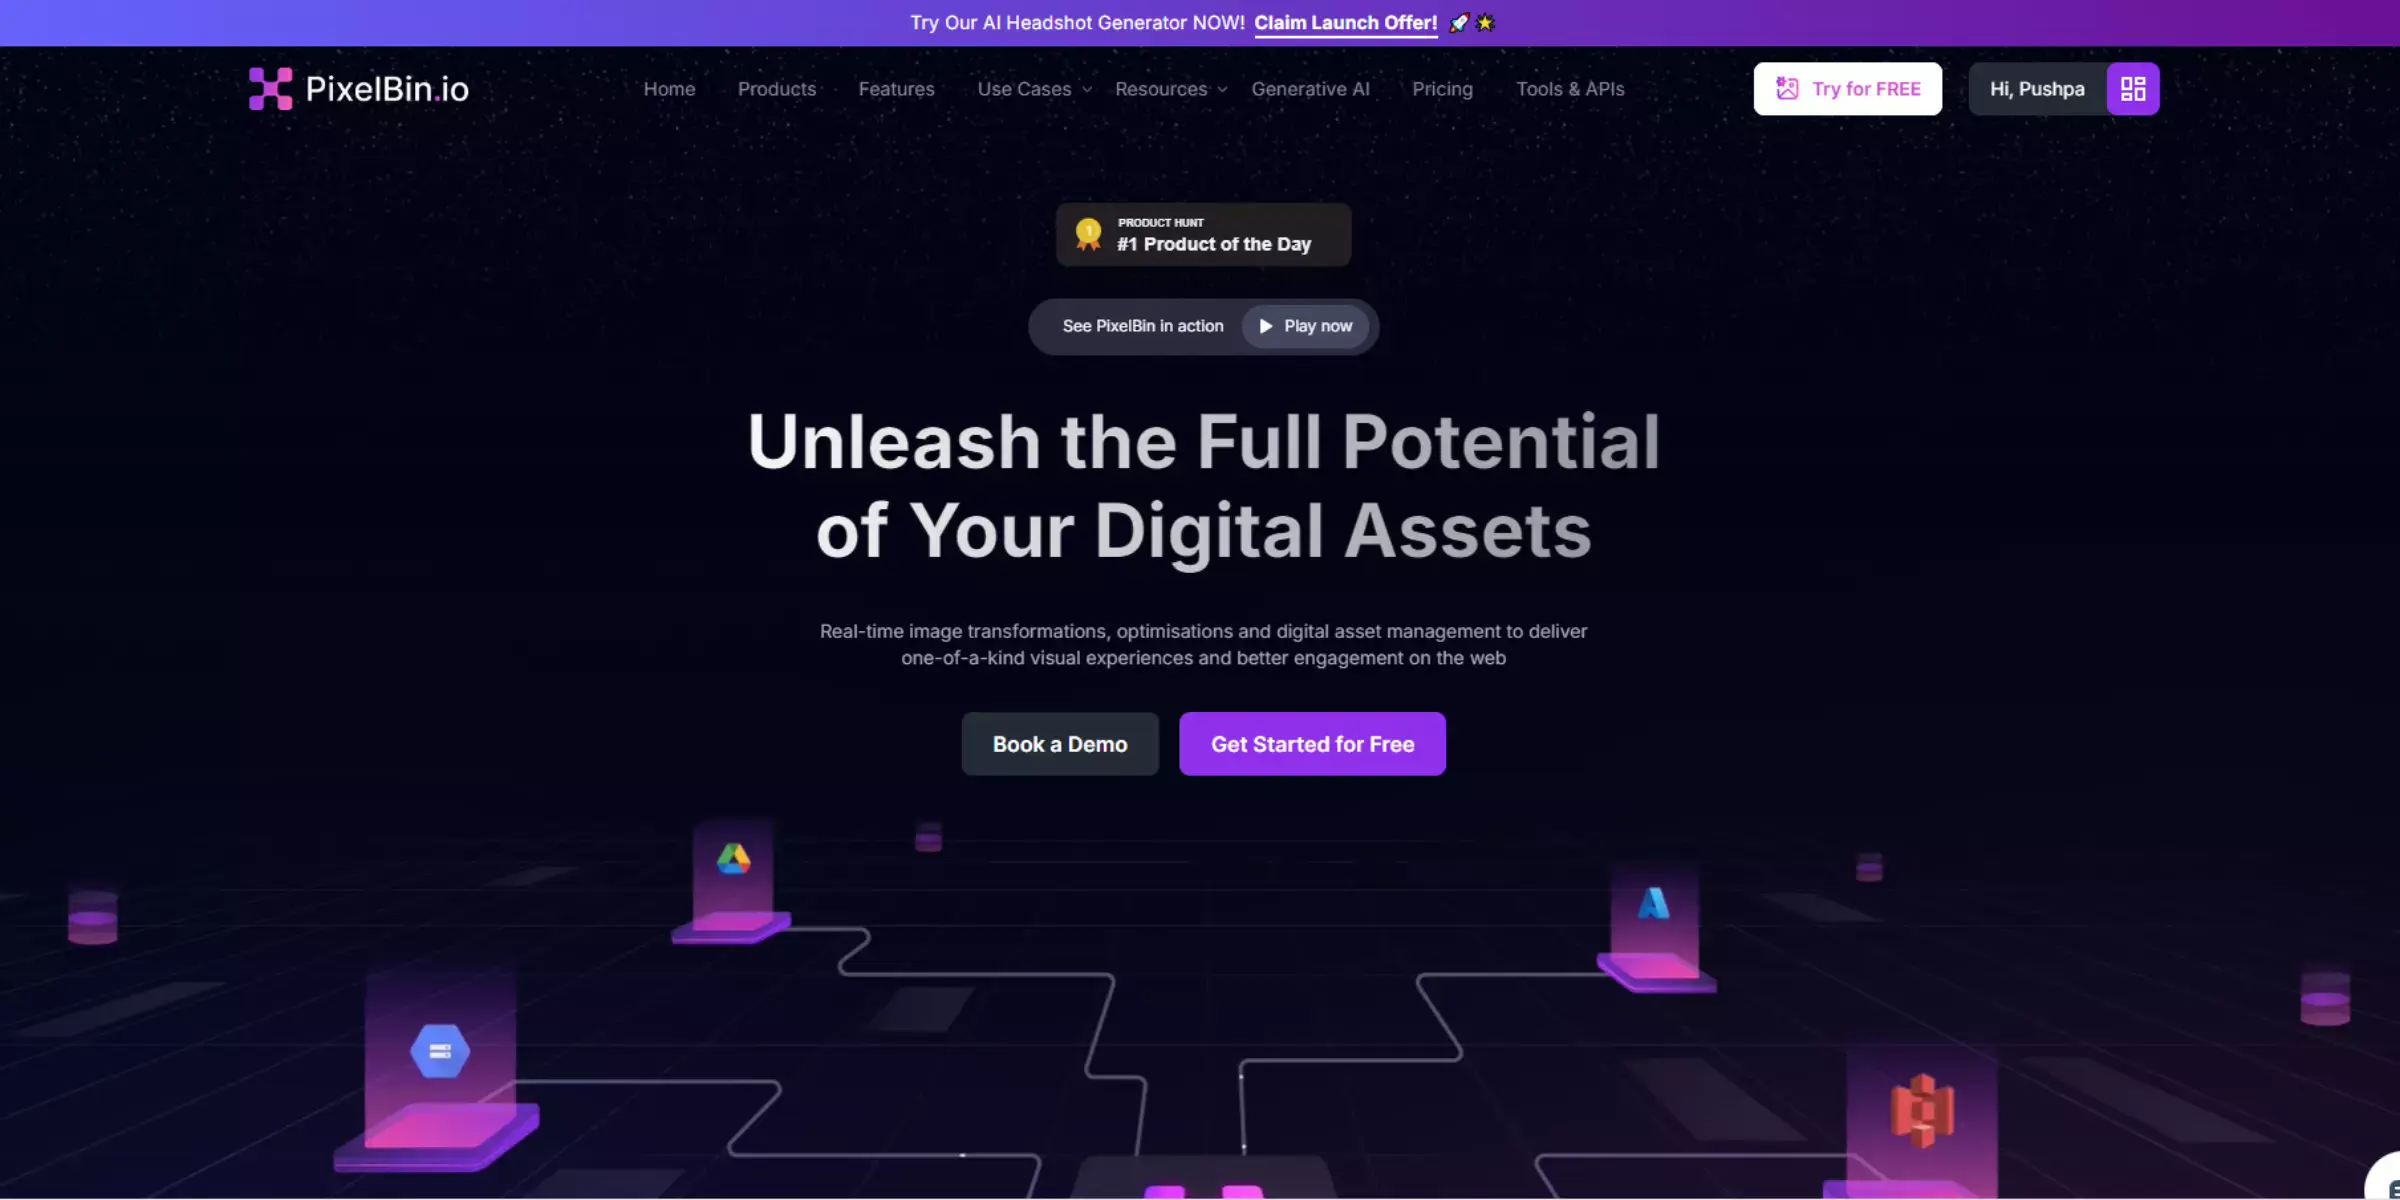The image size is (2400, 1200).
Task: Click the Claim Launch Offer promotional link
Action: [x=1344, y=23]
